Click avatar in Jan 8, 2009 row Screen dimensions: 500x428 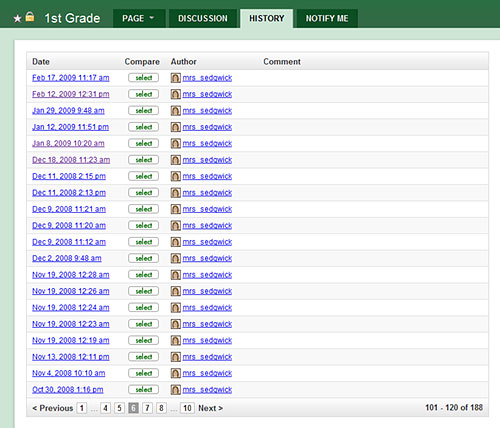[x=176, y=143]
